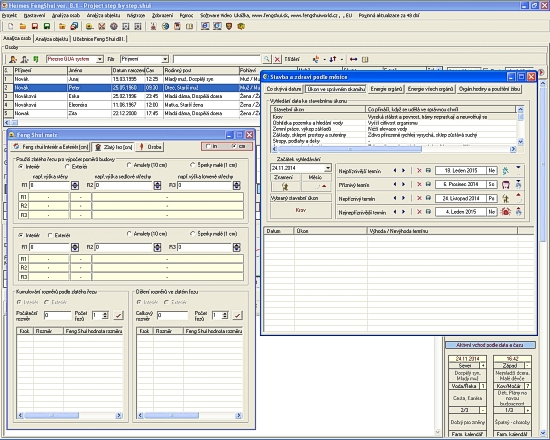The height and width of the screenshot is (440, 550).
Task: Click the red checkmark next to Počáteční rozměr
Action: pos(118,315)
